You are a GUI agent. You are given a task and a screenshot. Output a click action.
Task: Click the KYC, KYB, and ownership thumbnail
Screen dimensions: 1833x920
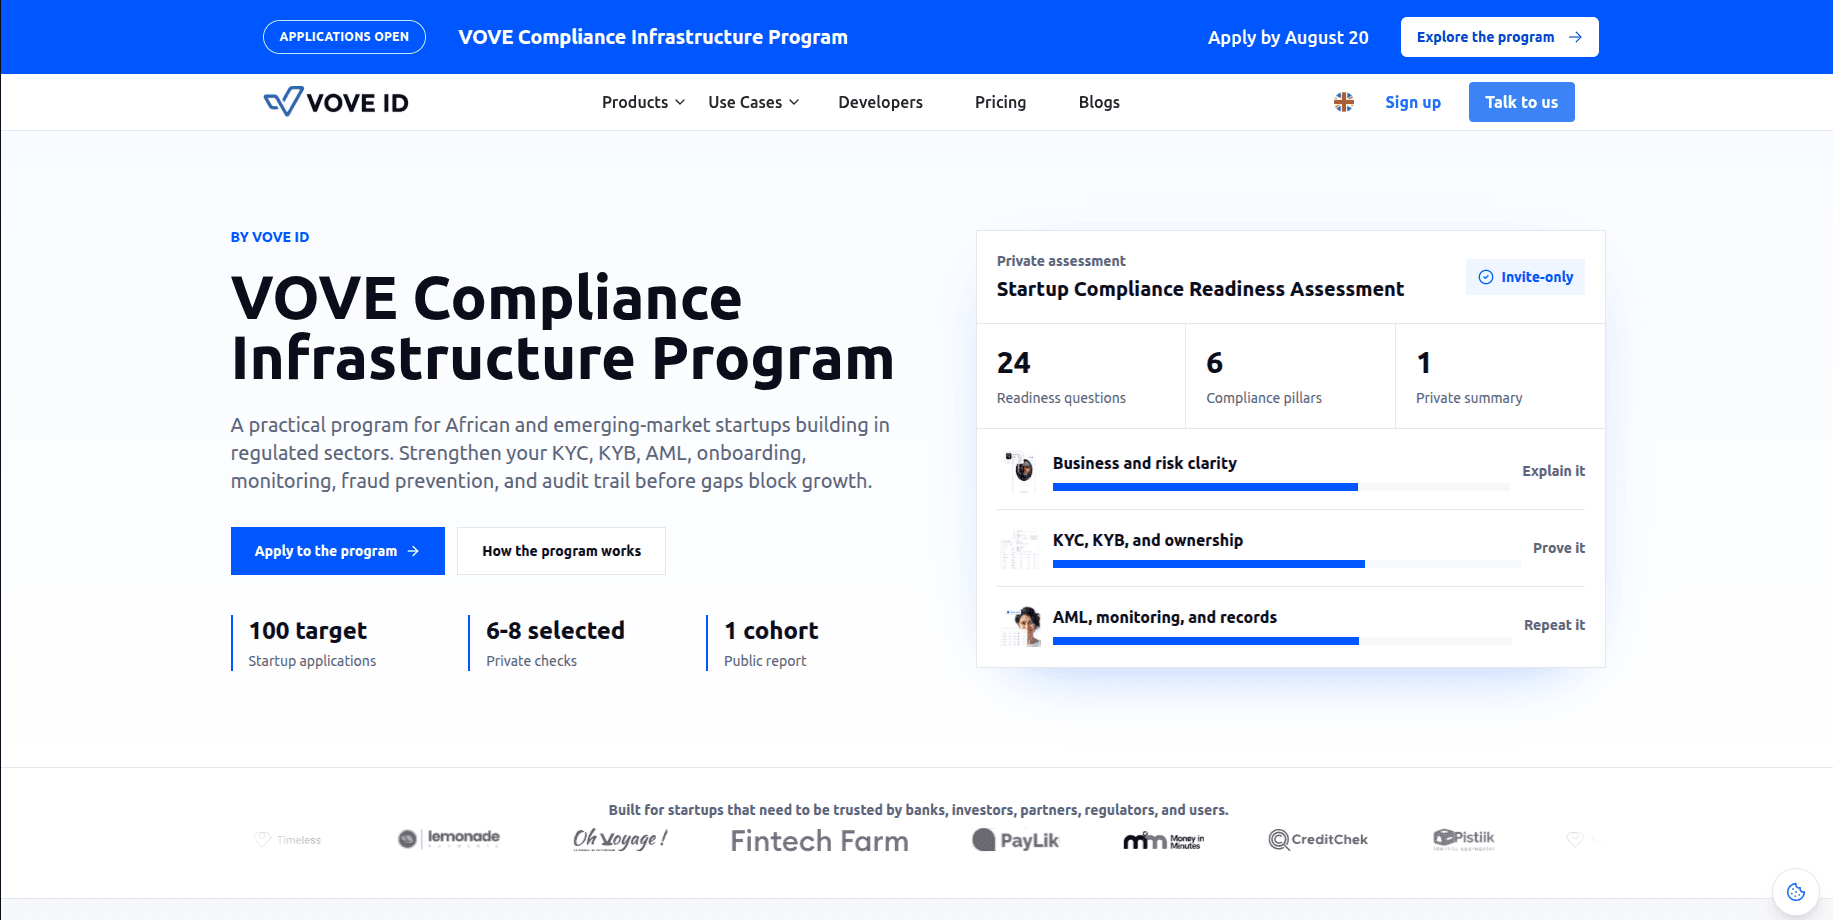(1020, 548)
